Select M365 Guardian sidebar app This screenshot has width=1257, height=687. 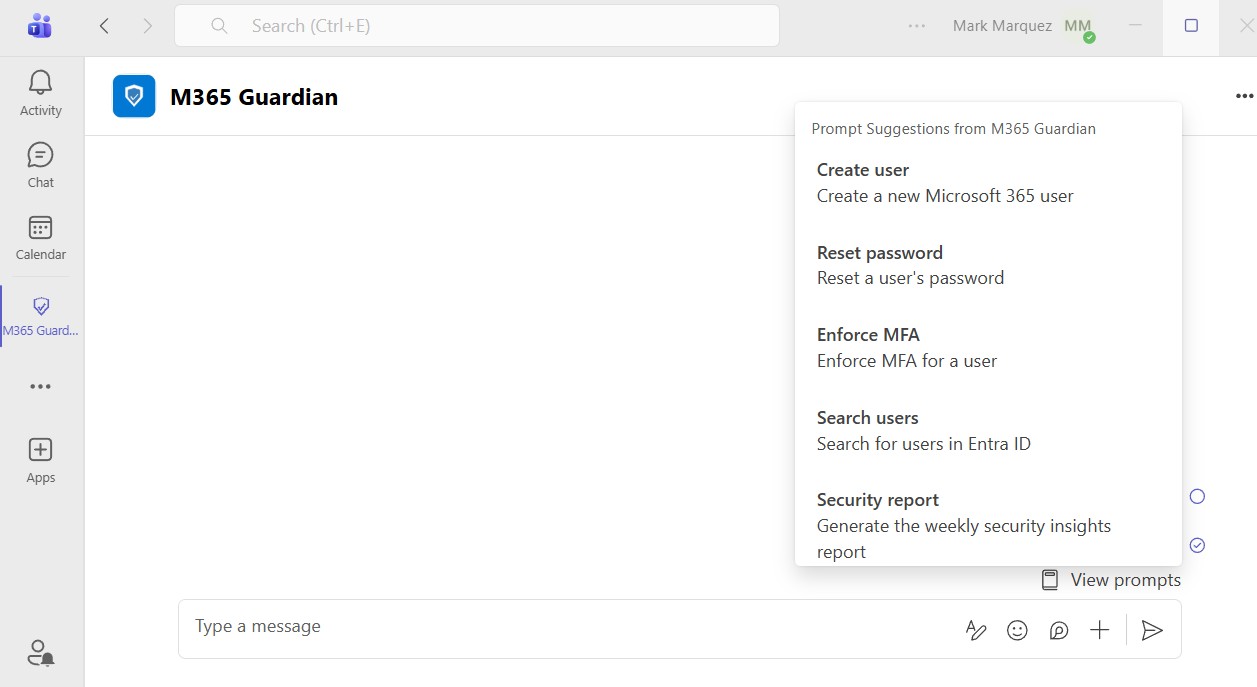point(41,315)
